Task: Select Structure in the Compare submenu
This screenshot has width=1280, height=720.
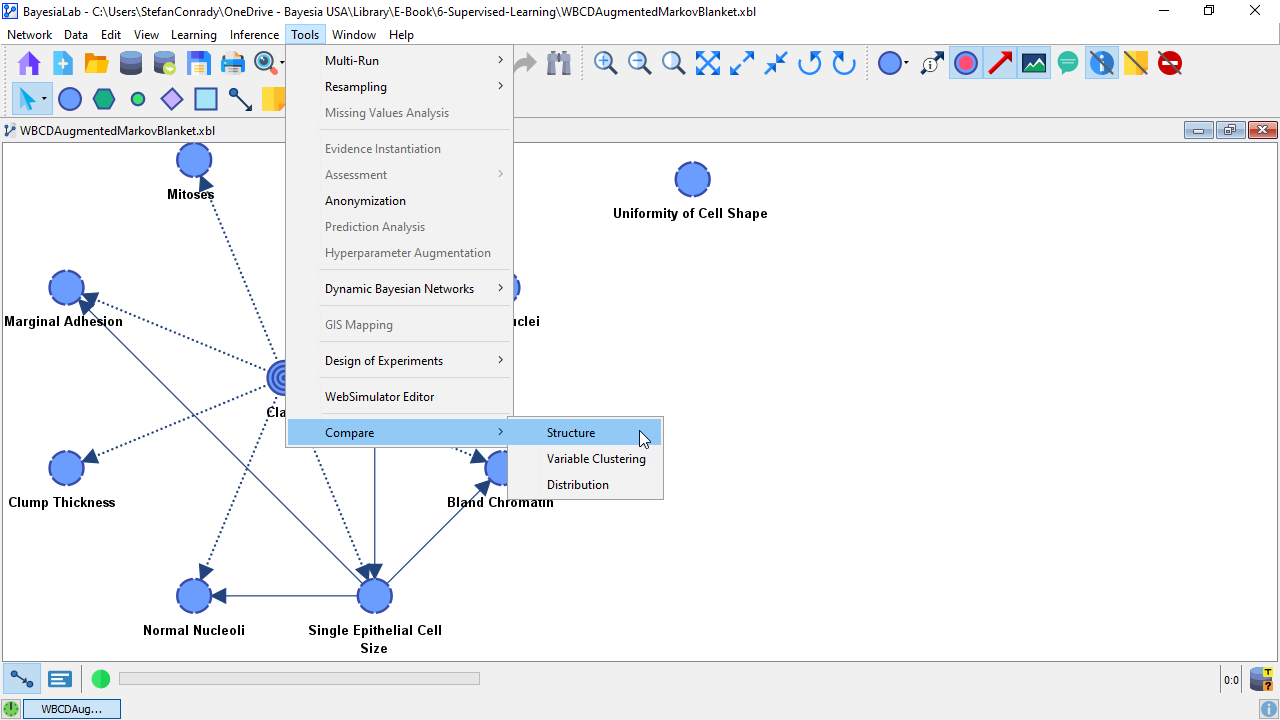Action: click(x=585, y=433)
